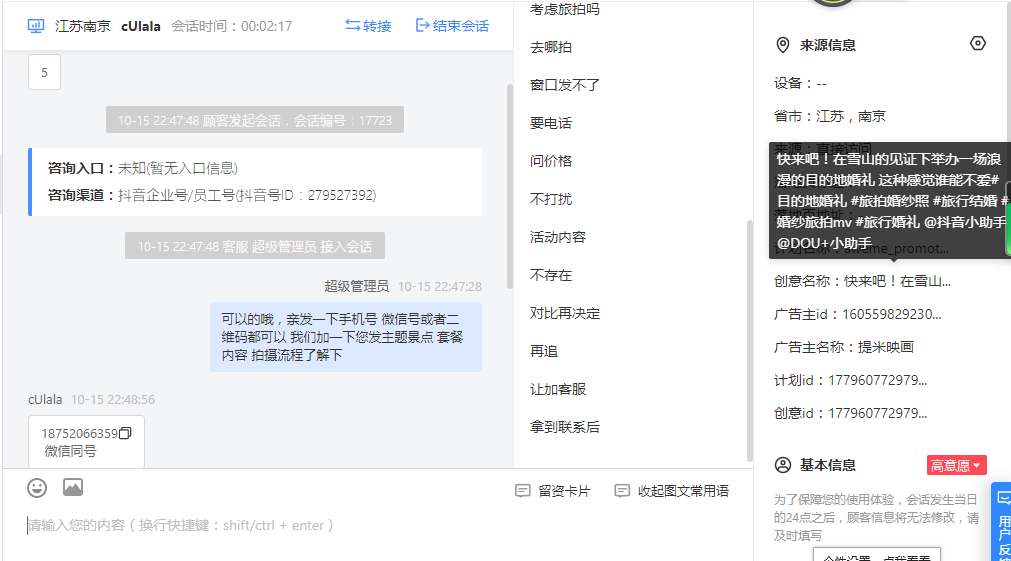Click the image upload icon
Screen dimensions: 1011x561
(73, 487)
